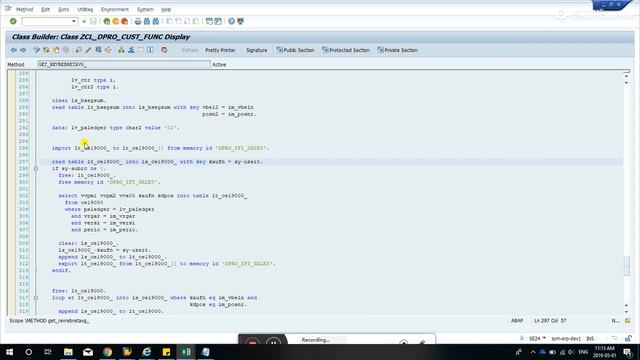Collapse the IF block at line 298

click(36, 169)
